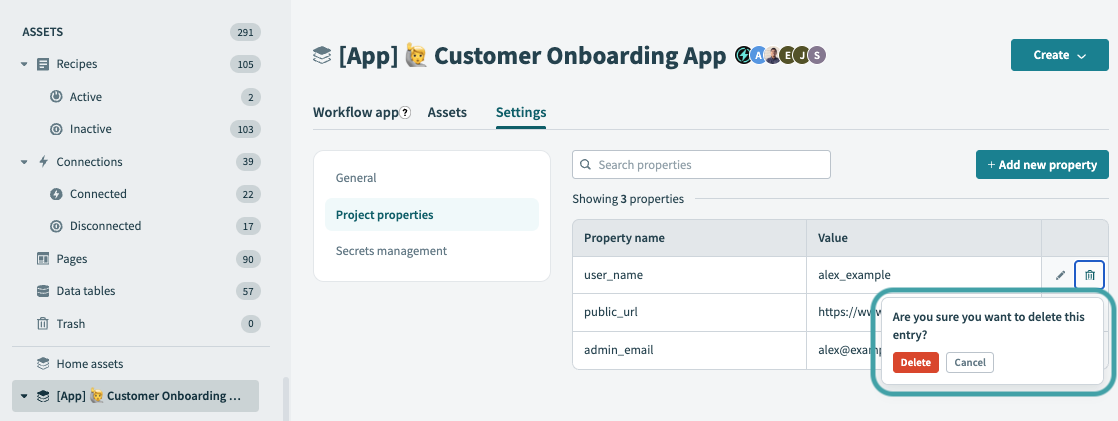Screen dimensions: 1118x421
Task: Show Disconnected connections in sidebar
Action: (105, 226)
